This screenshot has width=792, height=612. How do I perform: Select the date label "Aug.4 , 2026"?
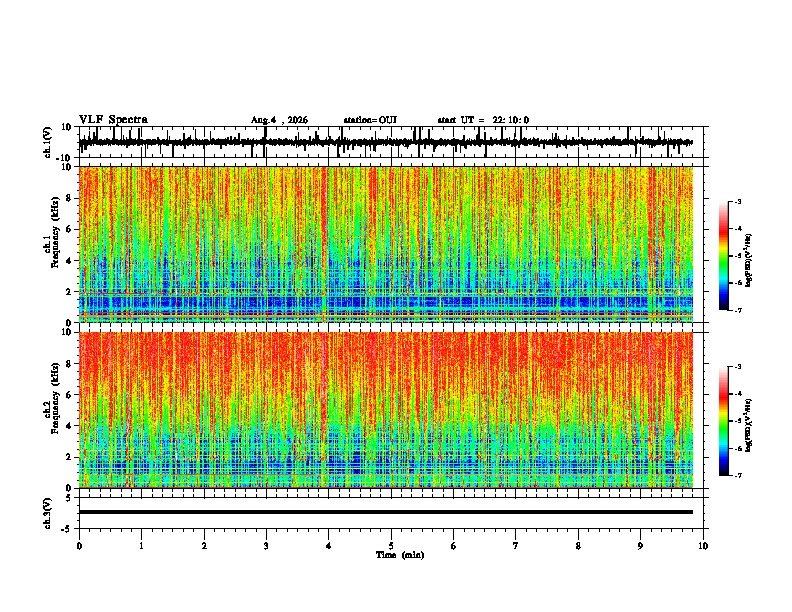[x=279, y=120]
